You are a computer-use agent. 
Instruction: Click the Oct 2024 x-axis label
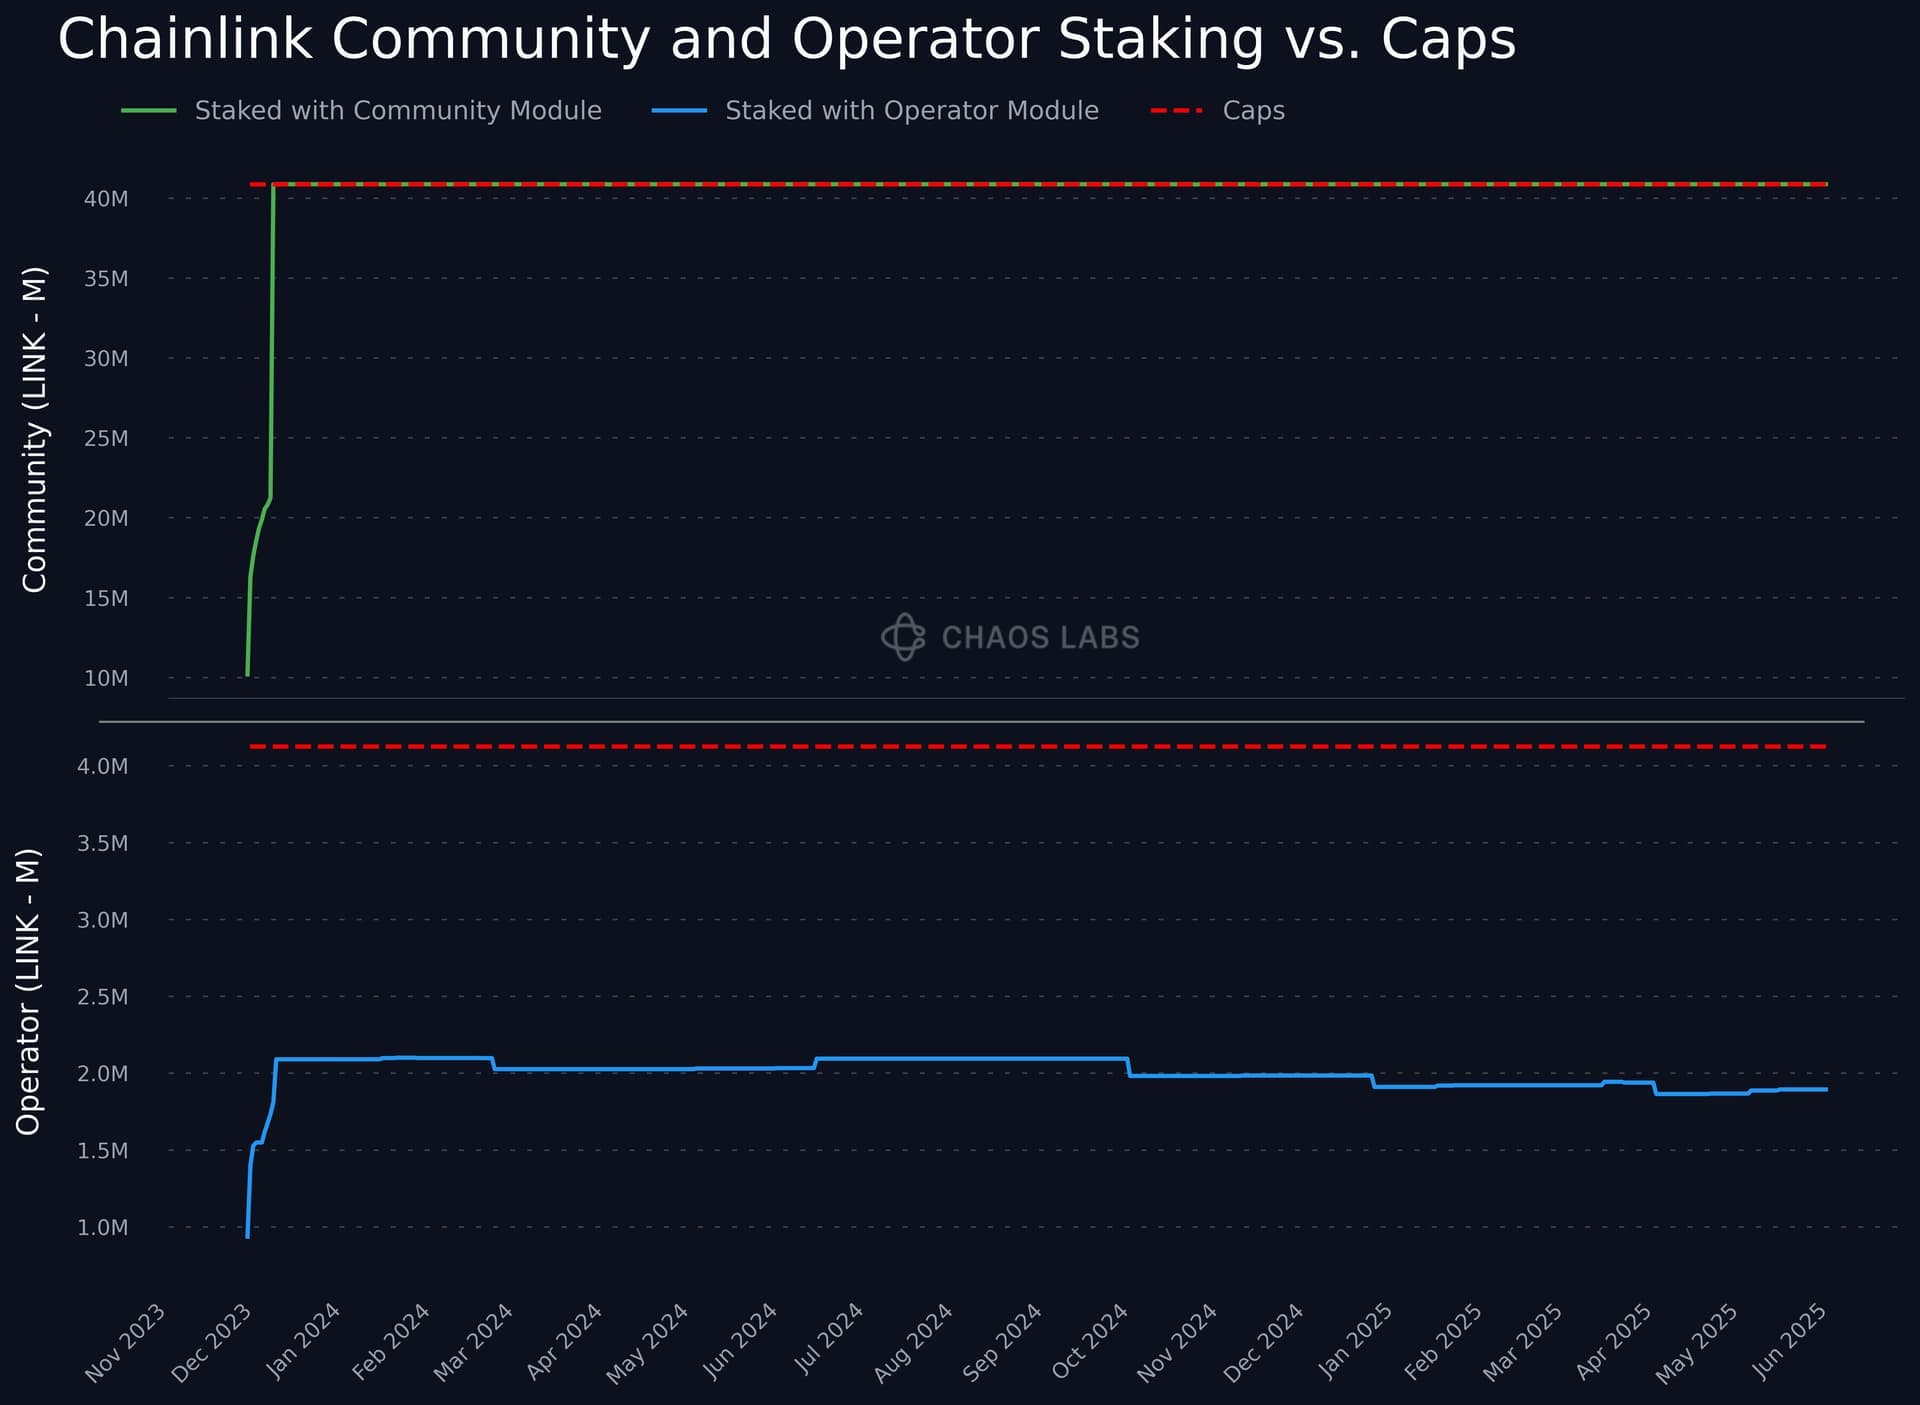(x=1090, y=1343)
